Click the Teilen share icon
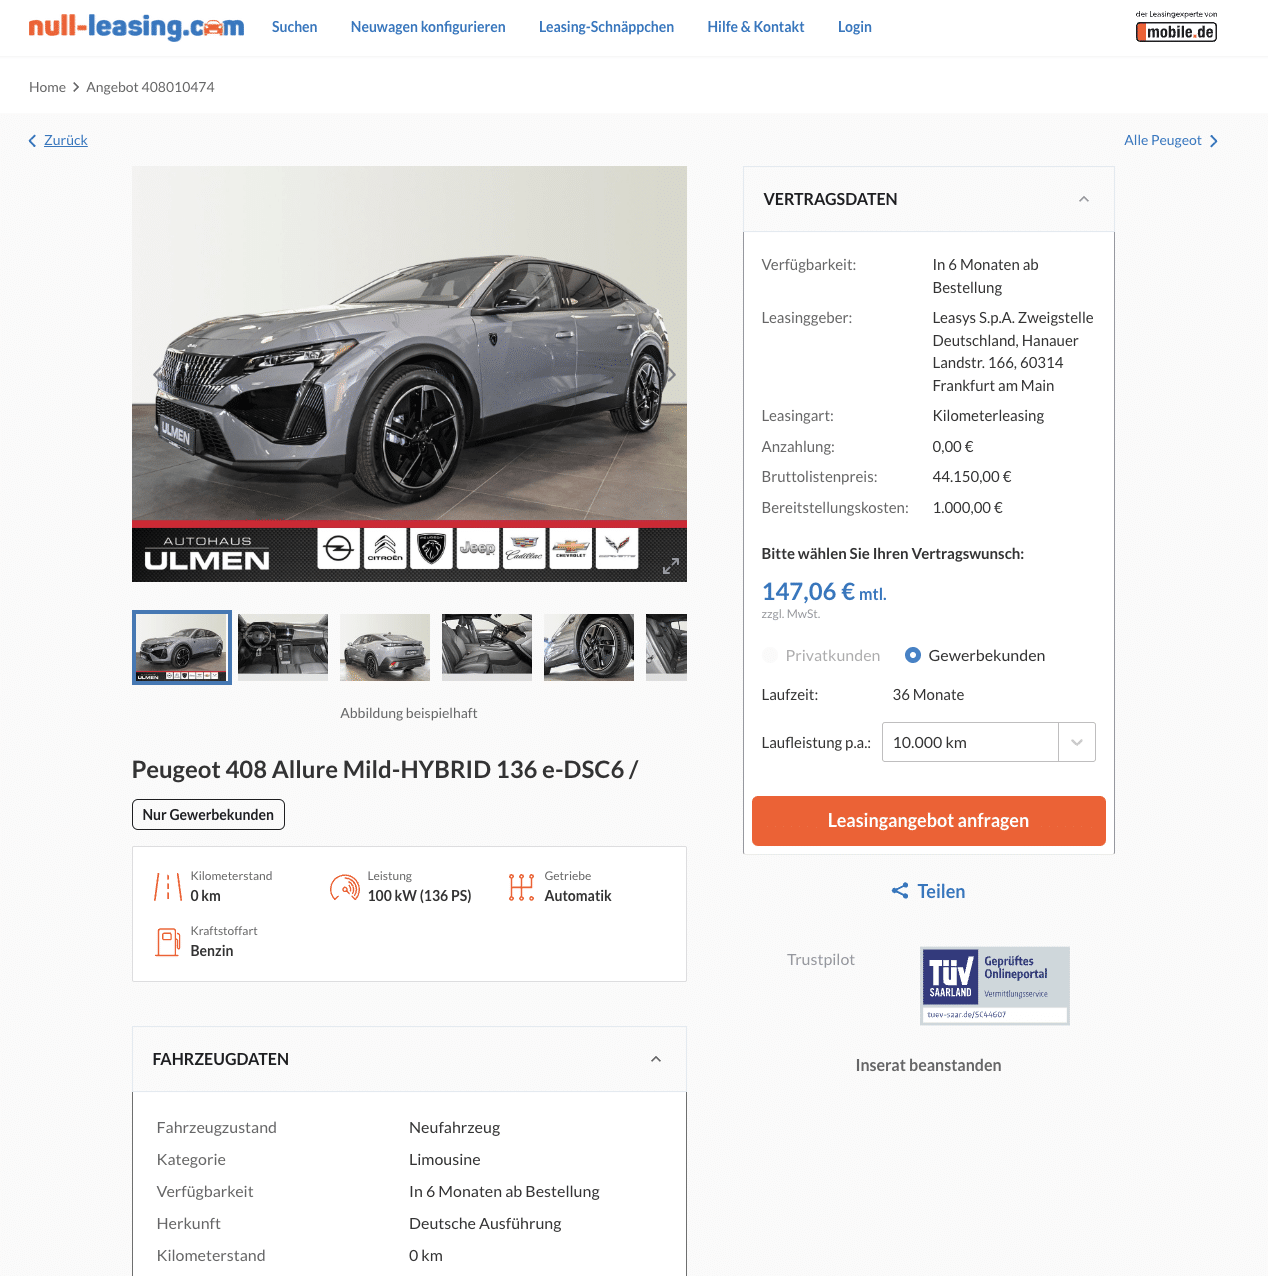 (900, 891)
